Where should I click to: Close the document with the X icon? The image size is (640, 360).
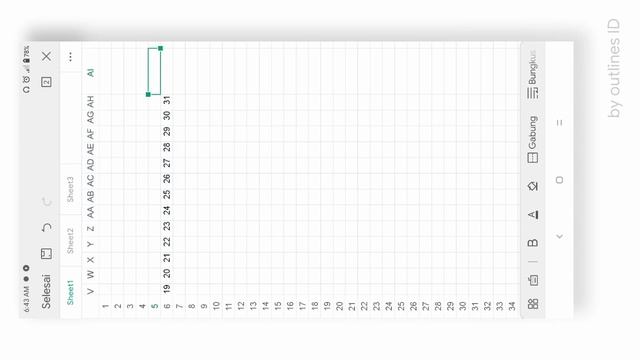coord(47,56)
